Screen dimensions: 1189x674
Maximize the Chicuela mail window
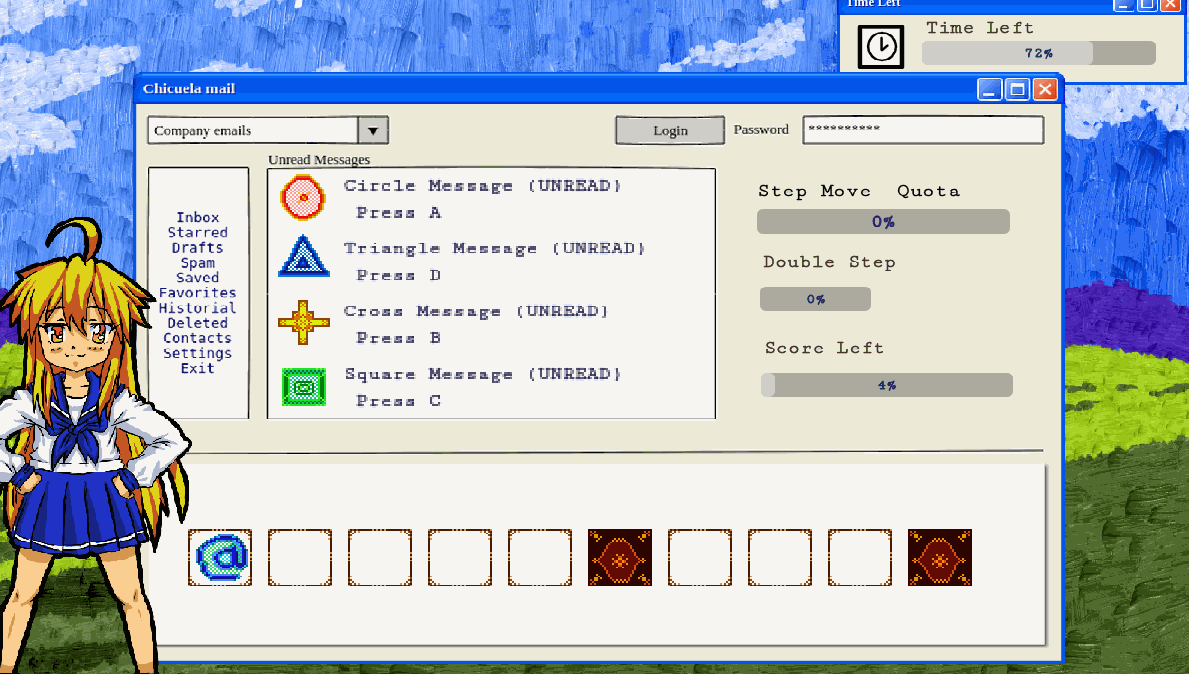pos(1018,89)
